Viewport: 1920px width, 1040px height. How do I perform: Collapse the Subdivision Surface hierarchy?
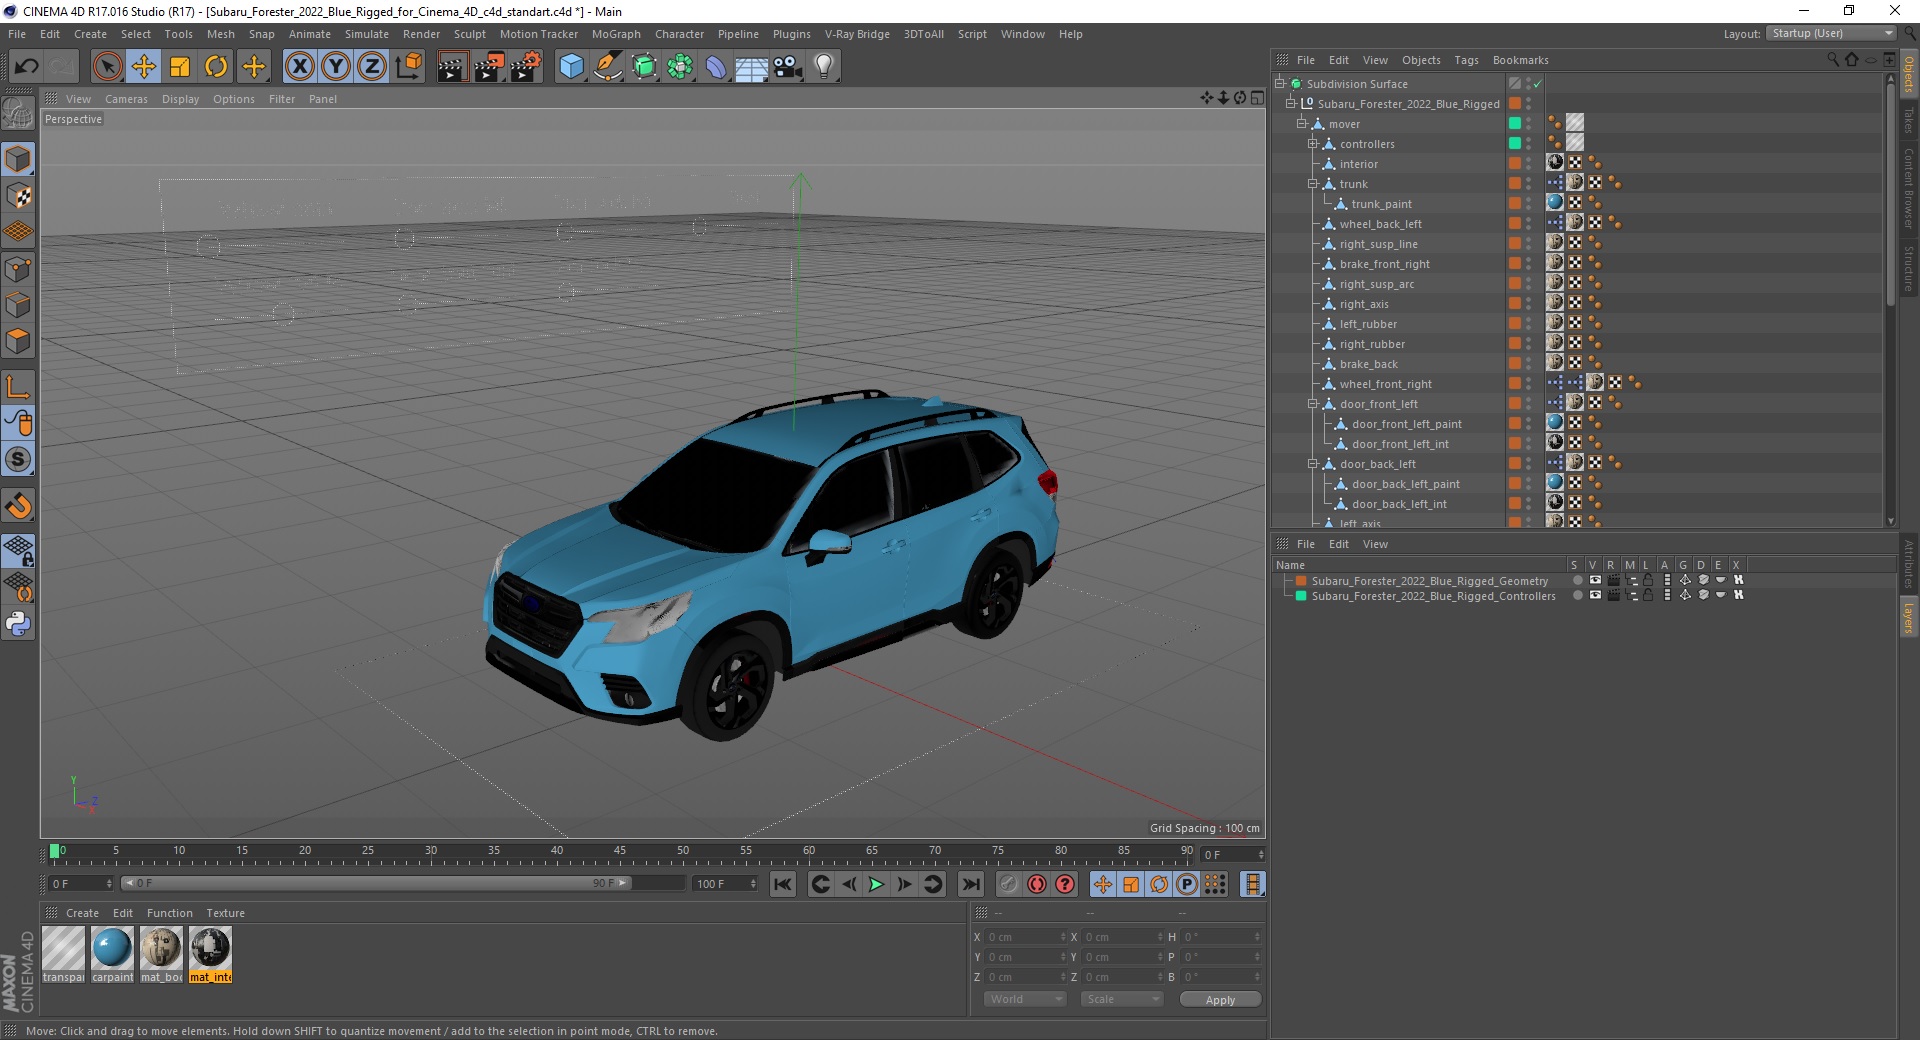[1279, 84]
